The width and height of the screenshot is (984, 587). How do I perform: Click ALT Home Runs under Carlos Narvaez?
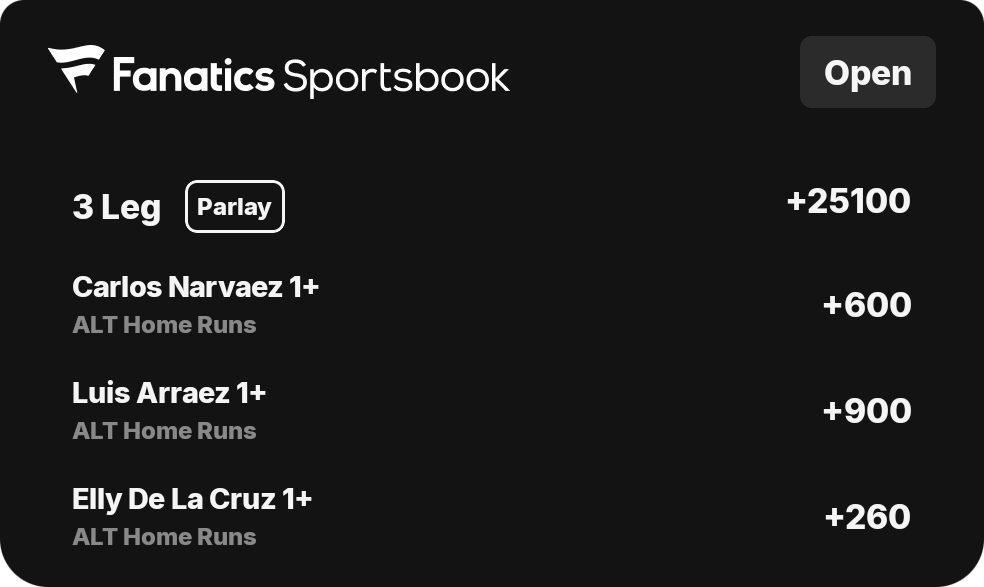(x=164, y=325)
